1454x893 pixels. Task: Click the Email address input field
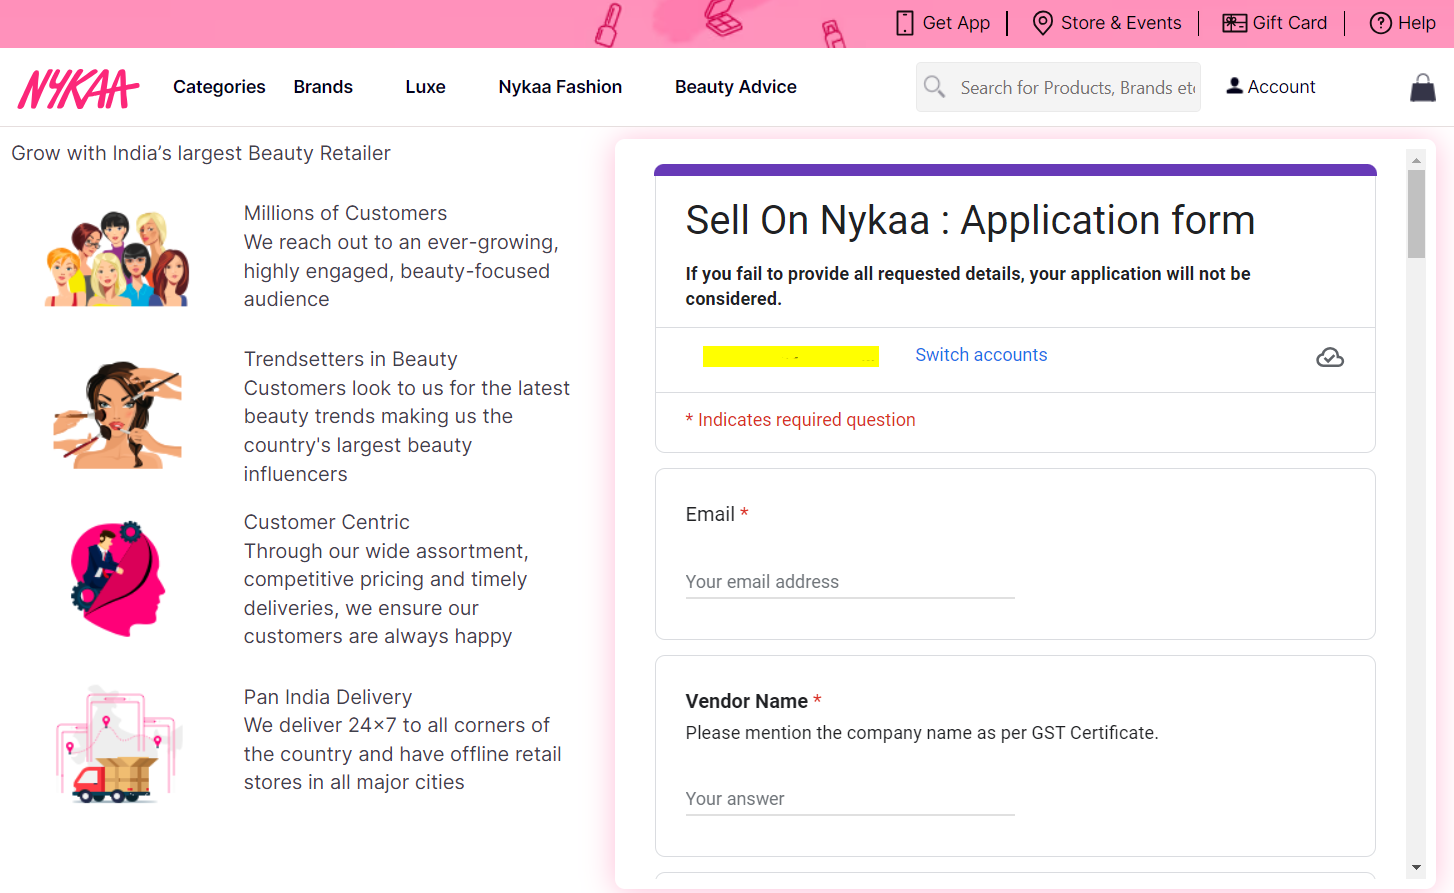(x=849, y=581)
